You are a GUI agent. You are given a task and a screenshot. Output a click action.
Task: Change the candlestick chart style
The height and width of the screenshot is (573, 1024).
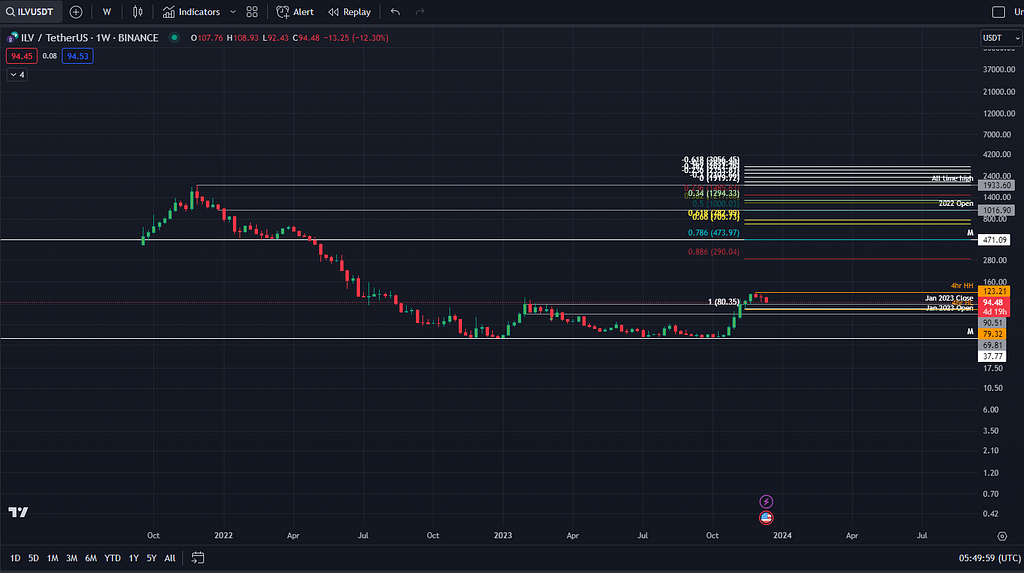137,12
